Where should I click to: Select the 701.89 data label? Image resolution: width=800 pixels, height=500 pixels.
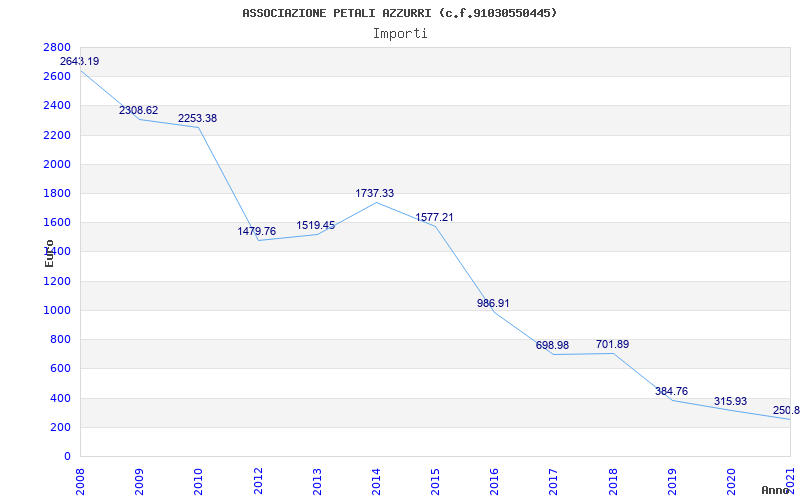click(x=612, y=344)
